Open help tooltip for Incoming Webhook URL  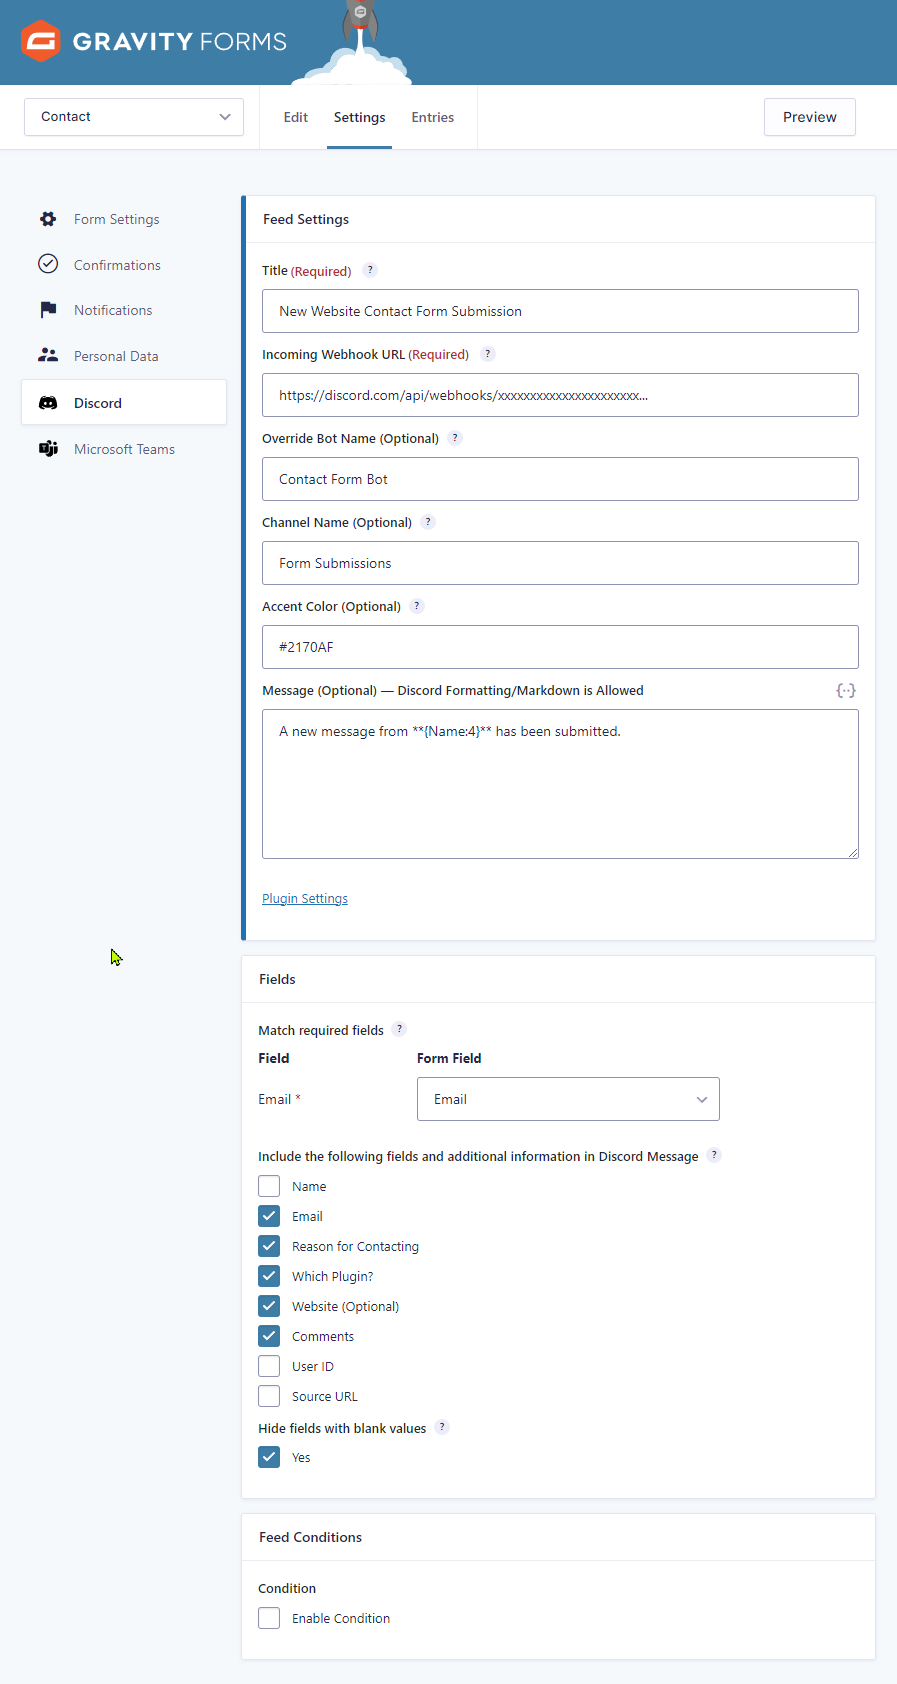pyautogui.click(x=488, y=354)
